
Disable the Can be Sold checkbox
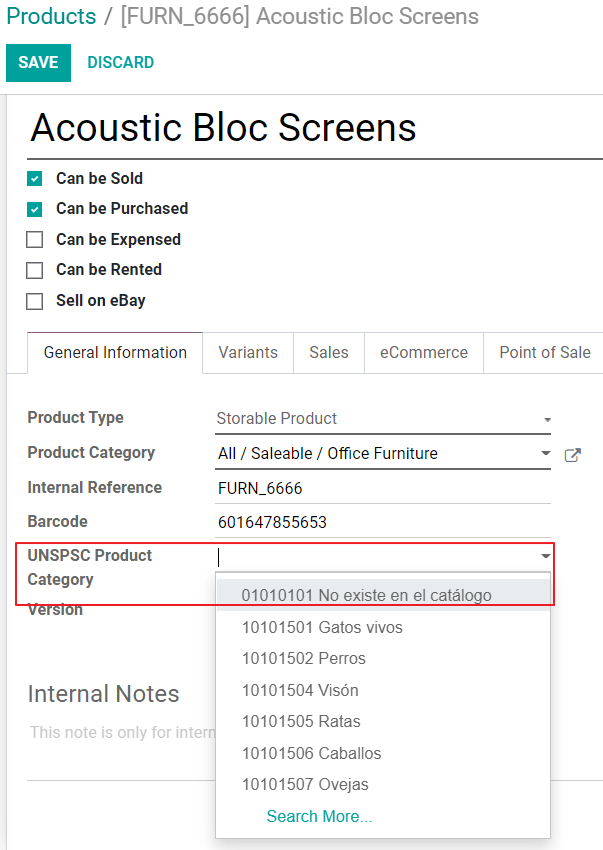point(34,178)
